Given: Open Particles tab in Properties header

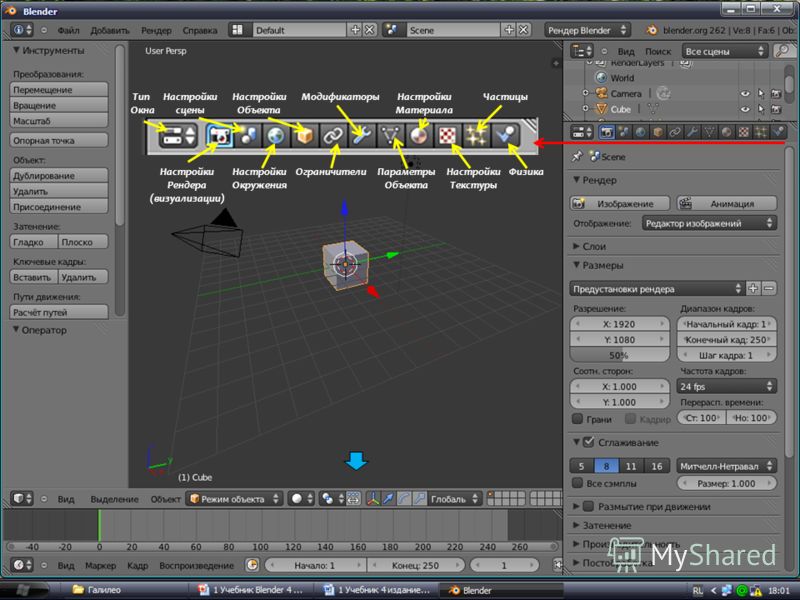Looking at the screenshot, I should tap(761, 132).
